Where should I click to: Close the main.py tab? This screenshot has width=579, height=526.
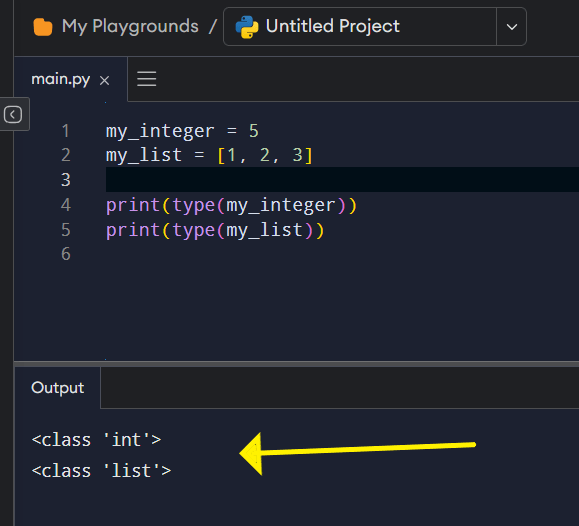coord(105,80)
